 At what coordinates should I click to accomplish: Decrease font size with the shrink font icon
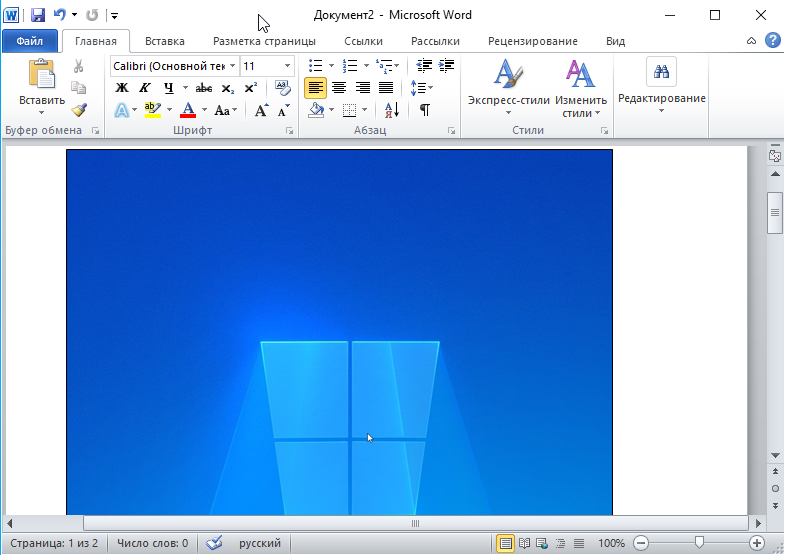[x=284, y=110]
